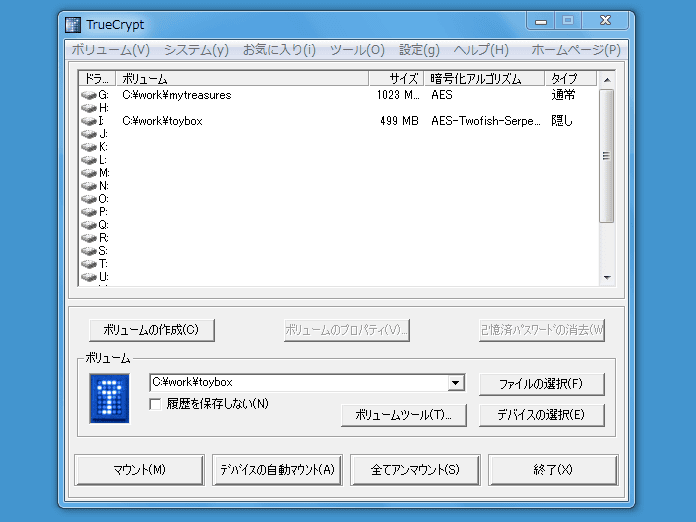696x522 pixels.
Task: Select the P: drive icon
Action: click(89, 212)
